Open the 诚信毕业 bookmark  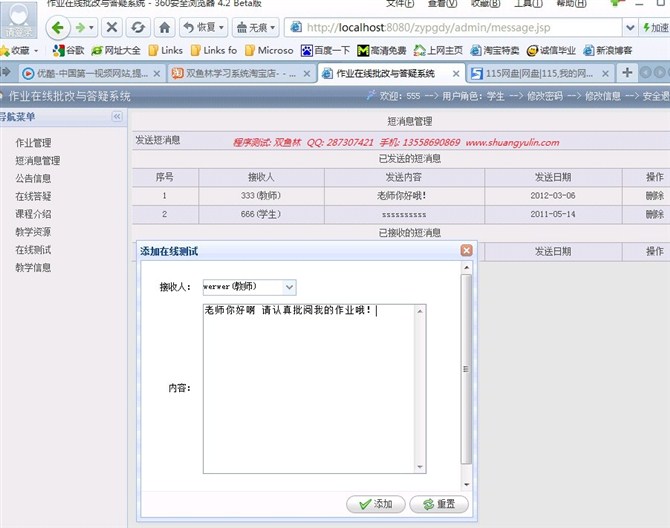click(x=551, y=50)
